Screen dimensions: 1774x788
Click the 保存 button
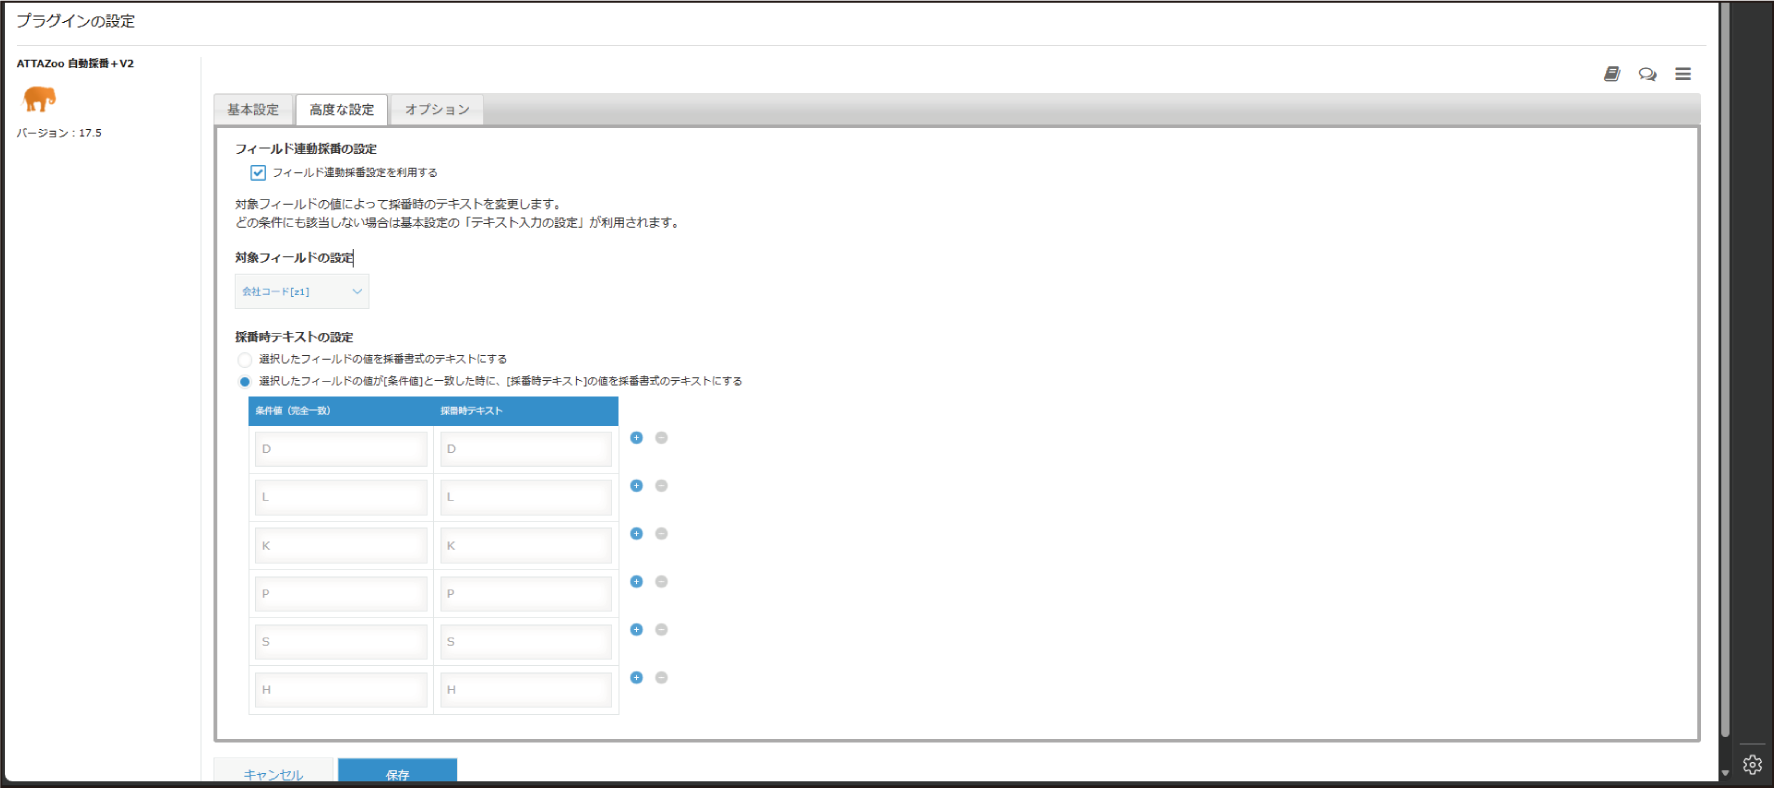[398, 772]
